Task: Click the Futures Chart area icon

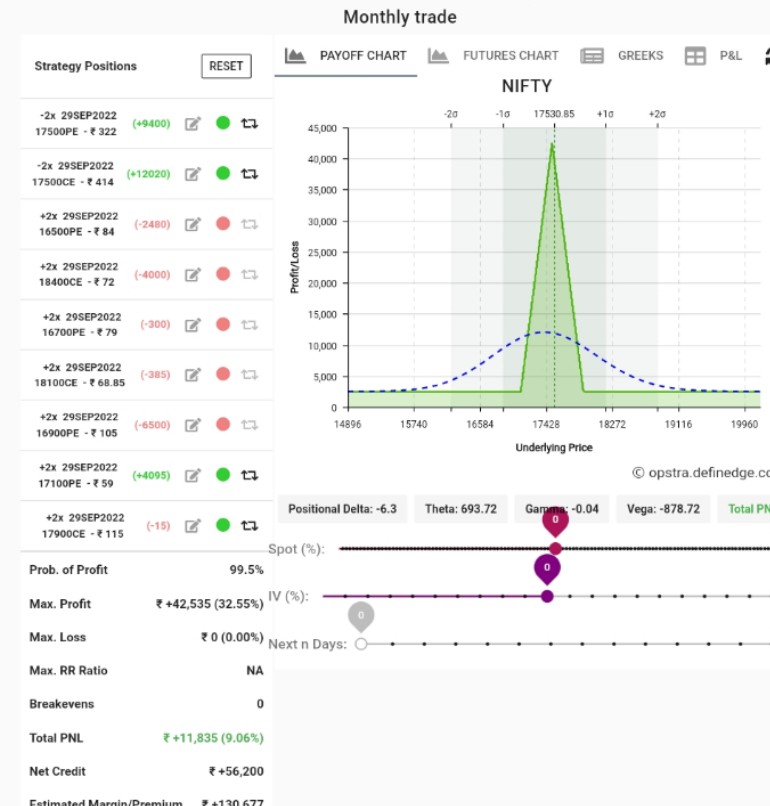Action: [438, 56]
